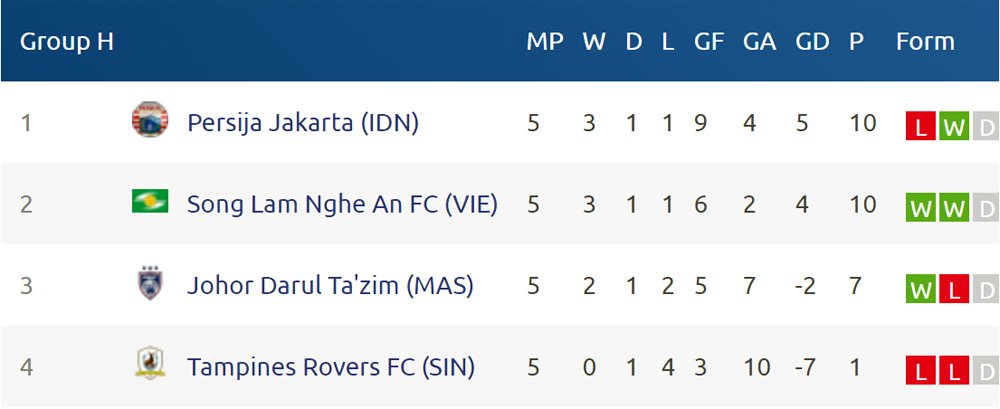
Task: Click Johor Darul Ta'zim's red L form badge
Action: pos(954,289)
